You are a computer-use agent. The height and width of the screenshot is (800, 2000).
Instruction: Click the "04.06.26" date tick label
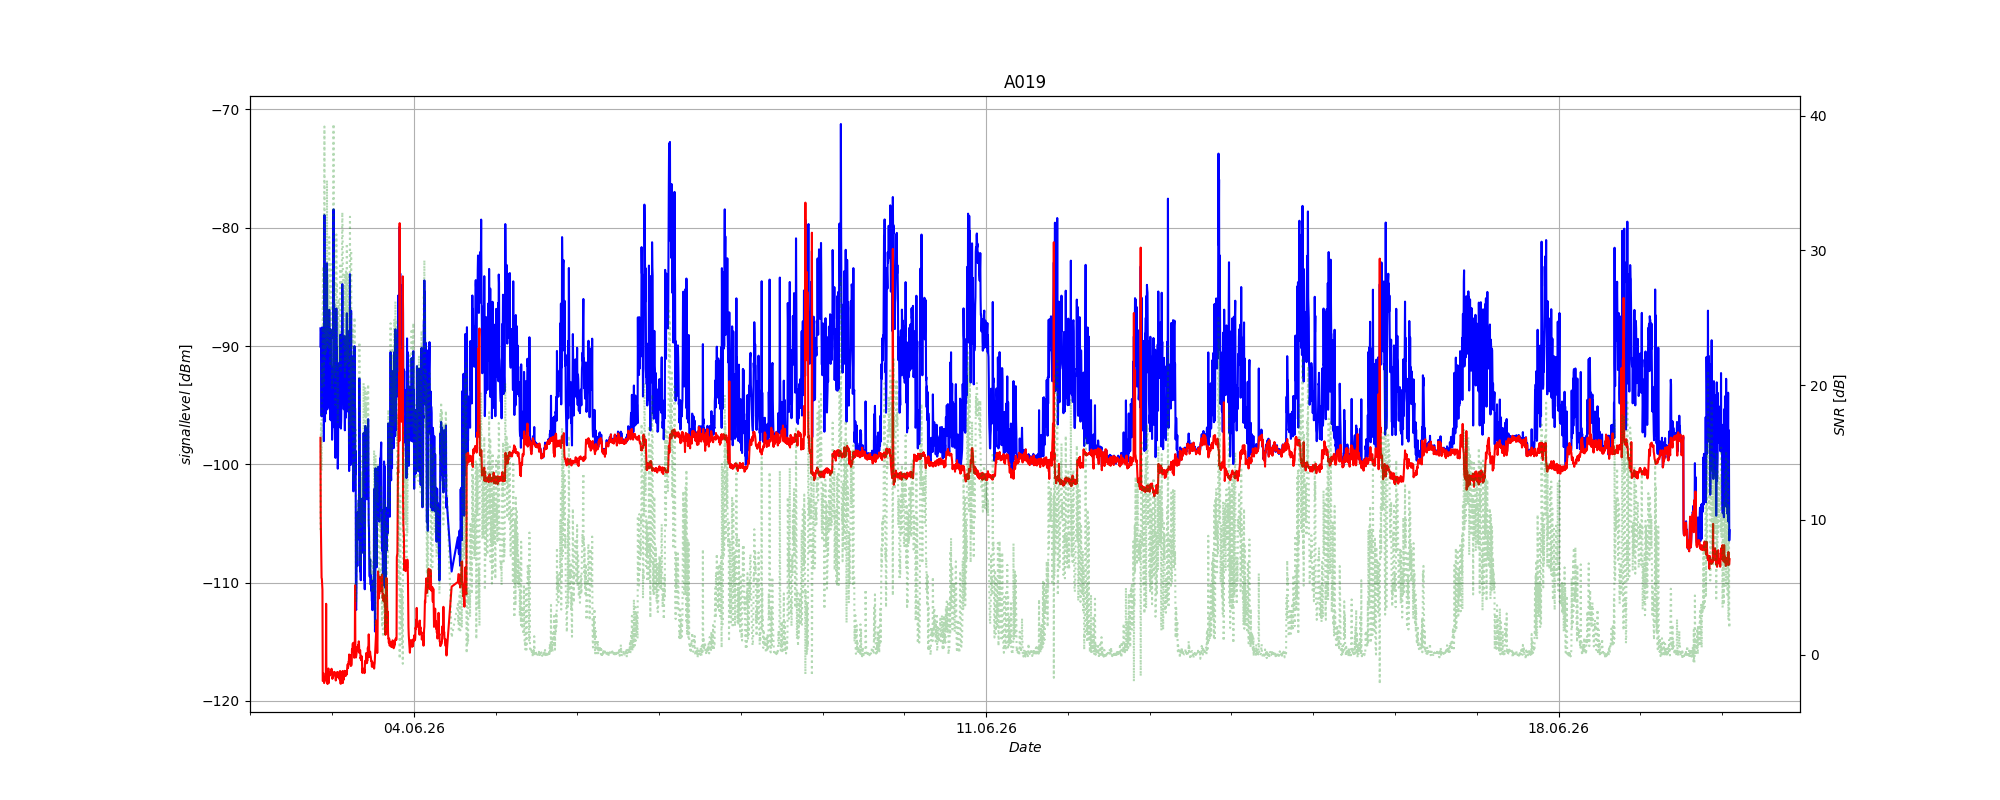click(x=414, y=728)
